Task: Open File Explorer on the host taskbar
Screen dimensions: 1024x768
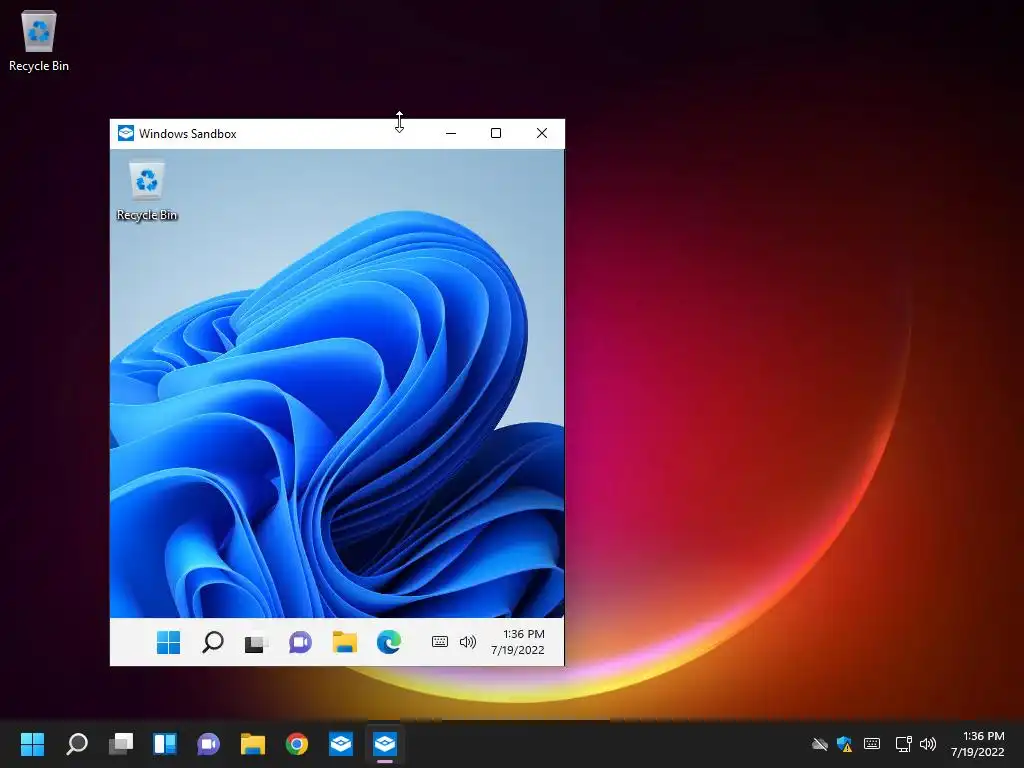Action: tap(253, 744)
